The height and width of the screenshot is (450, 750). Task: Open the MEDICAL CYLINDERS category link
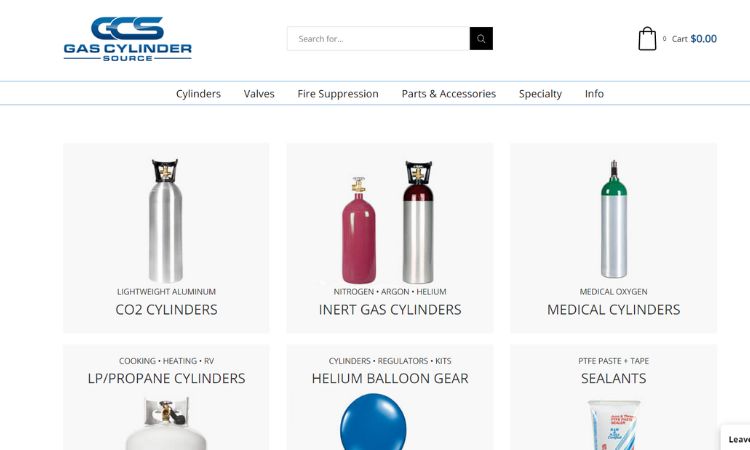613,310
